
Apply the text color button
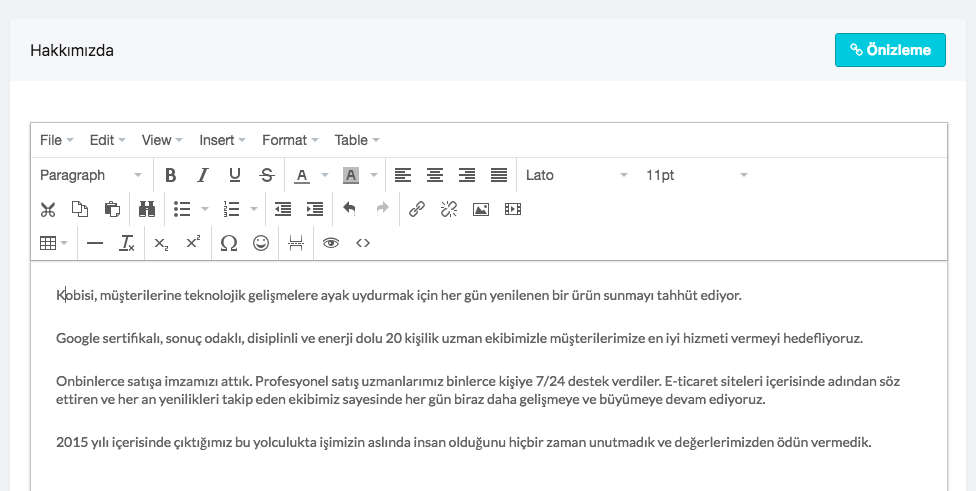click(x=302, y=175)
